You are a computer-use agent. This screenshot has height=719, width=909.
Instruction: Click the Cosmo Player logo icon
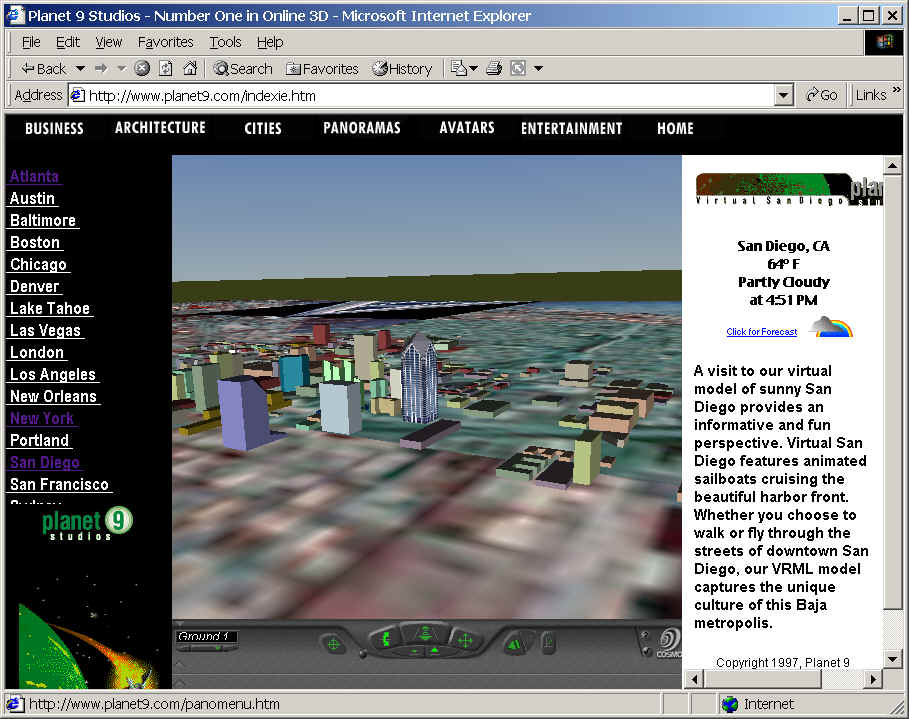(x=670, y=642)
